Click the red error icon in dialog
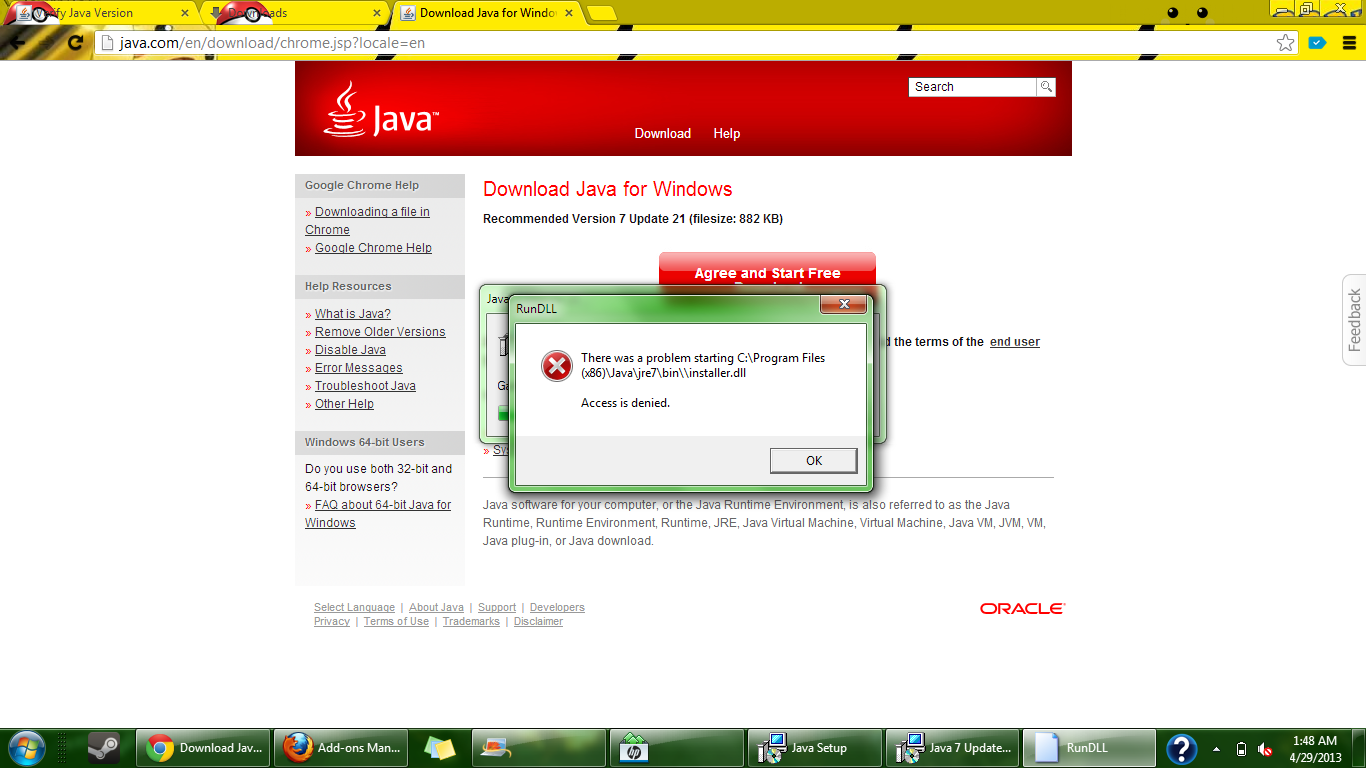1366x768 pixels. pyautogui.click(x=556, y=365)
